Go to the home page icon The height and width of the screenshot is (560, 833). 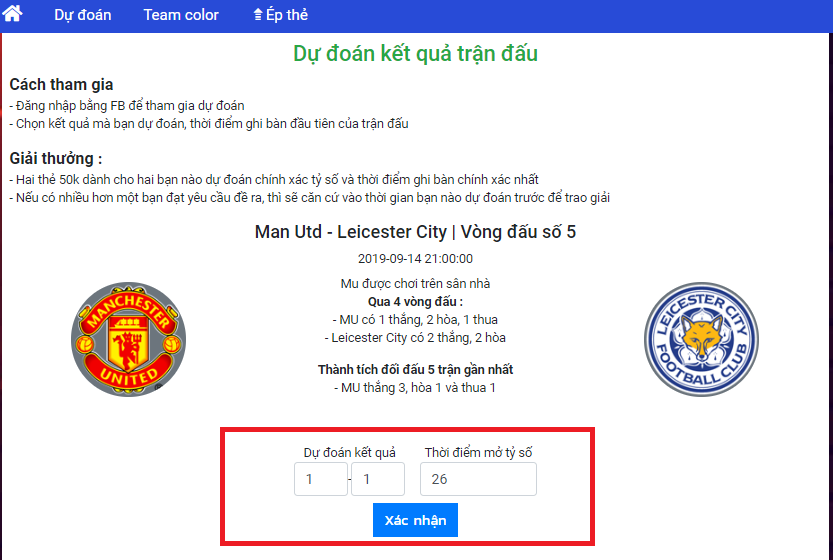(12, 13)
